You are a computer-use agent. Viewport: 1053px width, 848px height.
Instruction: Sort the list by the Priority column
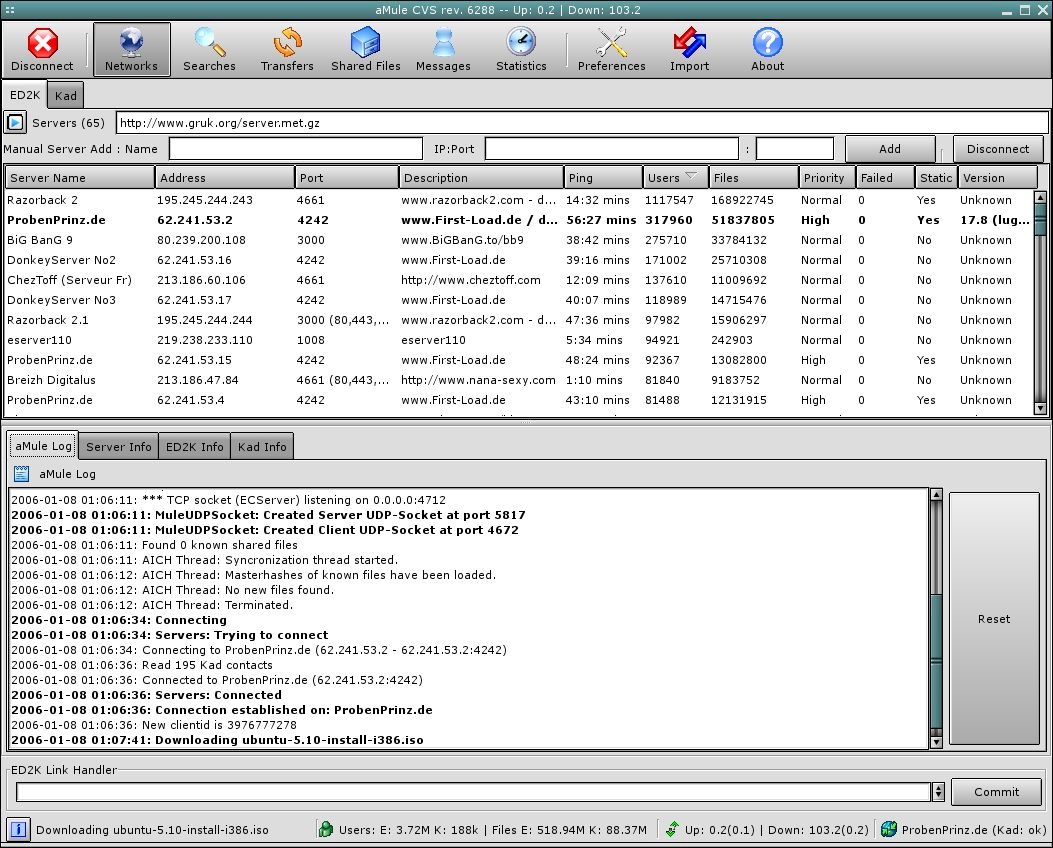826,178
